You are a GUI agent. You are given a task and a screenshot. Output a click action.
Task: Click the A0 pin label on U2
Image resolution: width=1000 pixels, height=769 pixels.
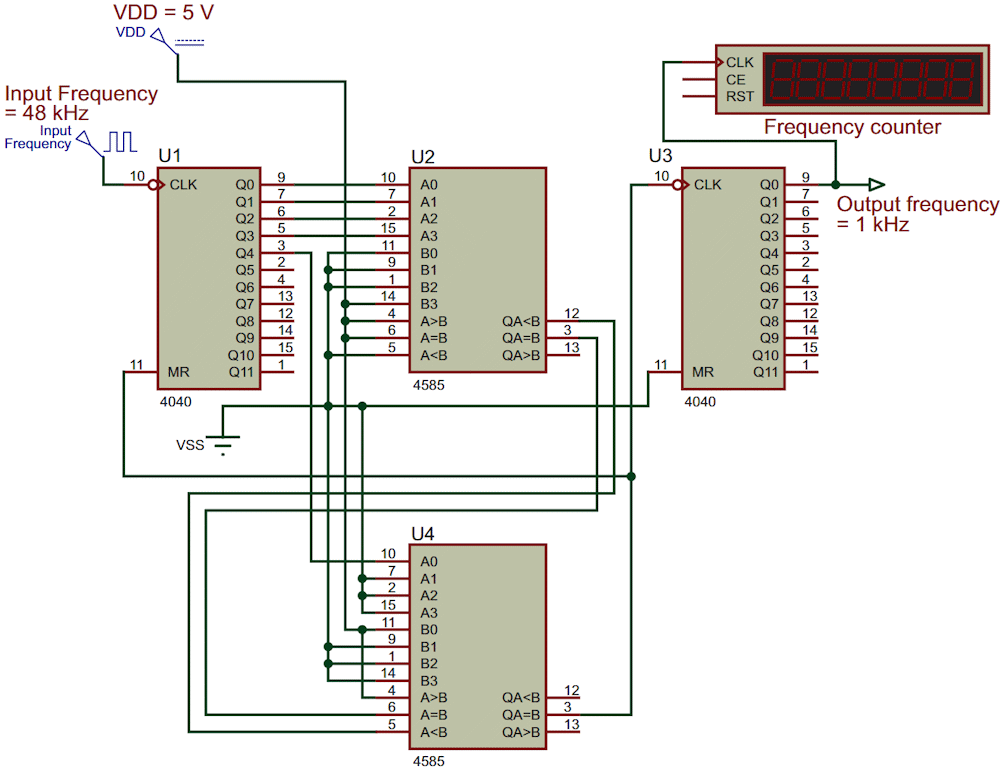tap(429, 185)
